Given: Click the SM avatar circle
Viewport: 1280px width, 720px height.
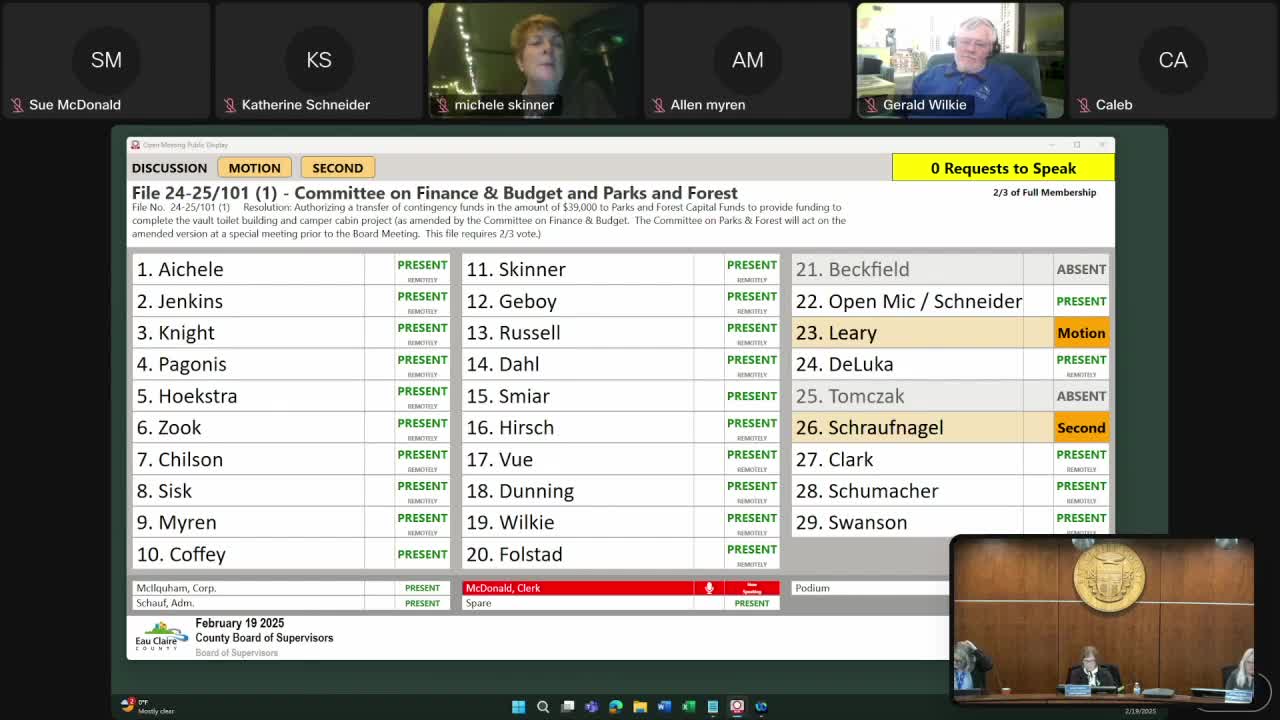Looking at the screenshot, I should pos(106,60).
